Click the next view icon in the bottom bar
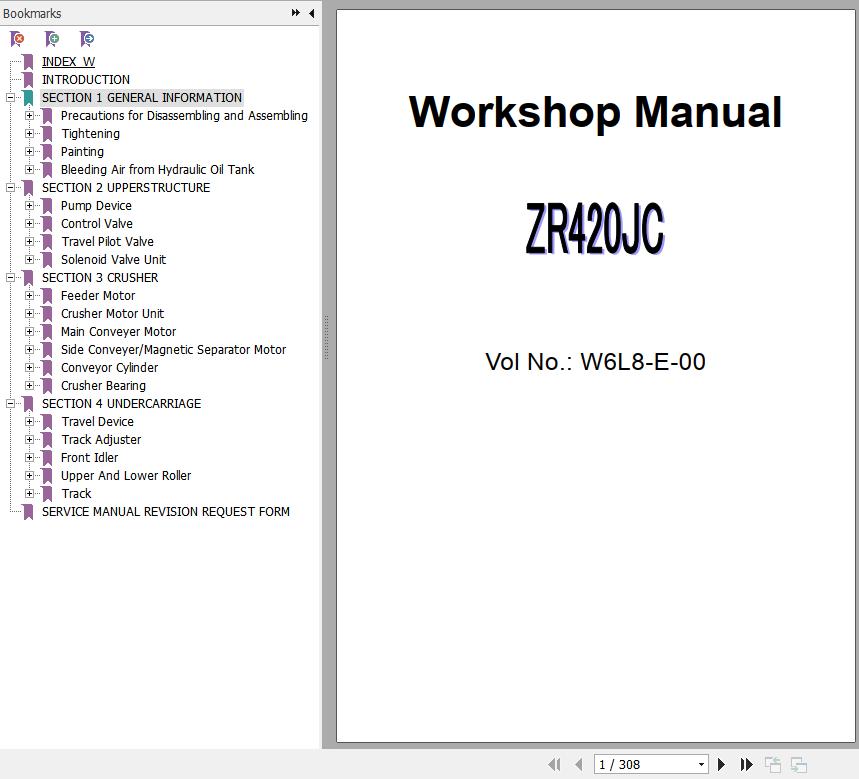Screen dimensions: 859x779 tap(799, 765)
